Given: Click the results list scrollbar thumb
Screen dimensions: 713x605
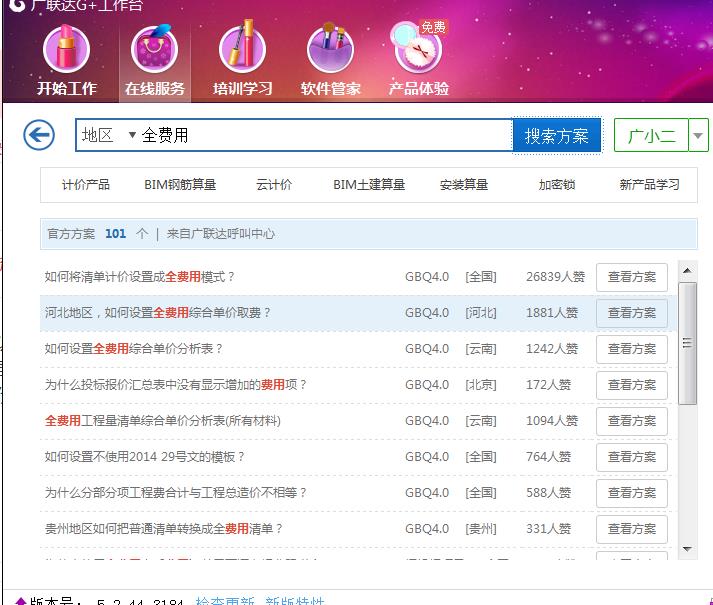Looking at the screenshot, I should point(687,343).
